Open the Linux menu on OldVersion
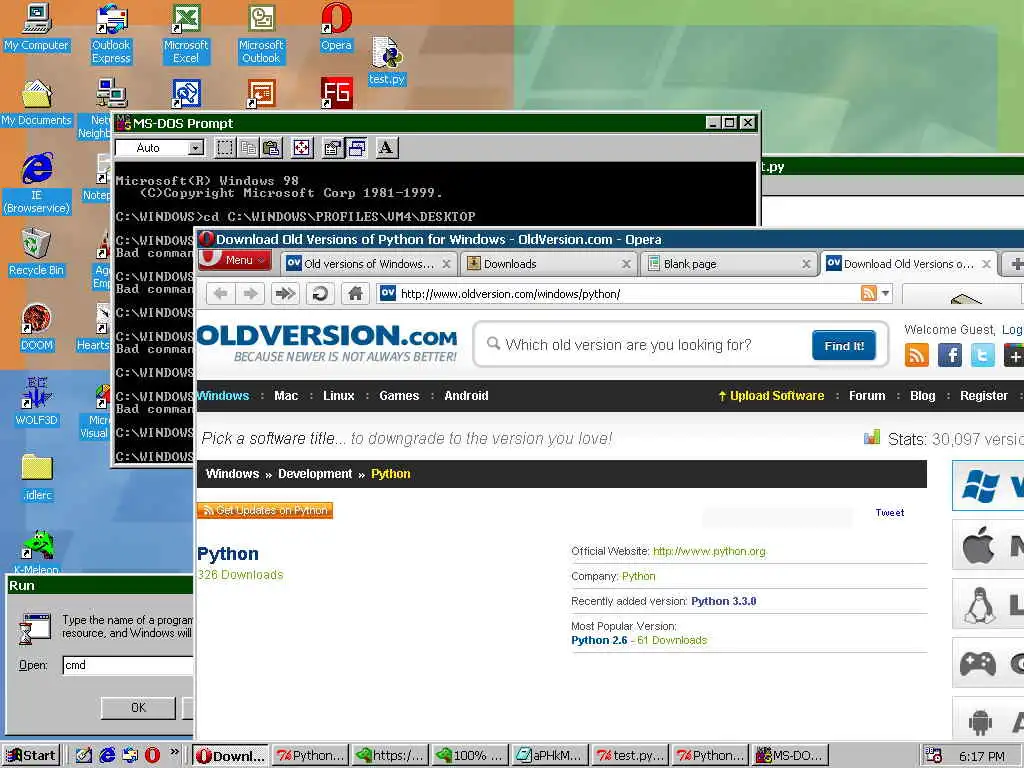Image resolution: width=1024 pixels, height=768 pixels. [x=338, y=396]
